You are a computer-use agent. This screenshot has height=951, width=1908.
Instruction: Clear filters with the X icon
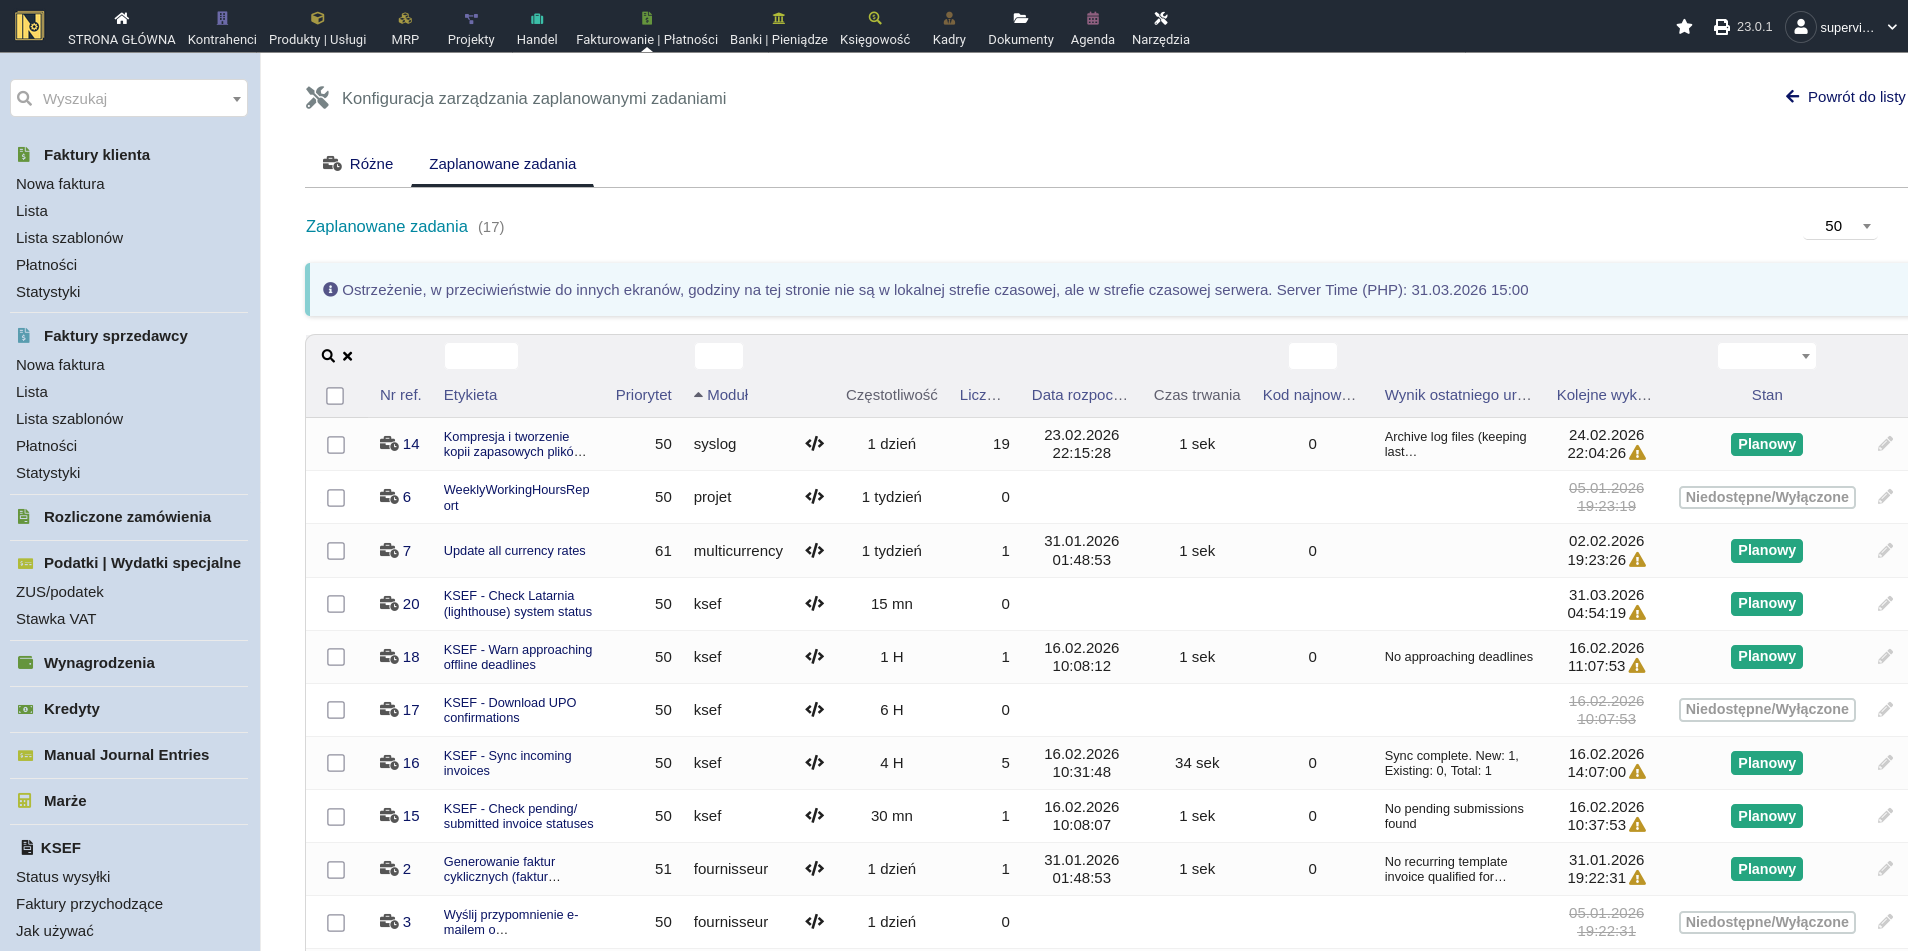(x=348, y=356)
